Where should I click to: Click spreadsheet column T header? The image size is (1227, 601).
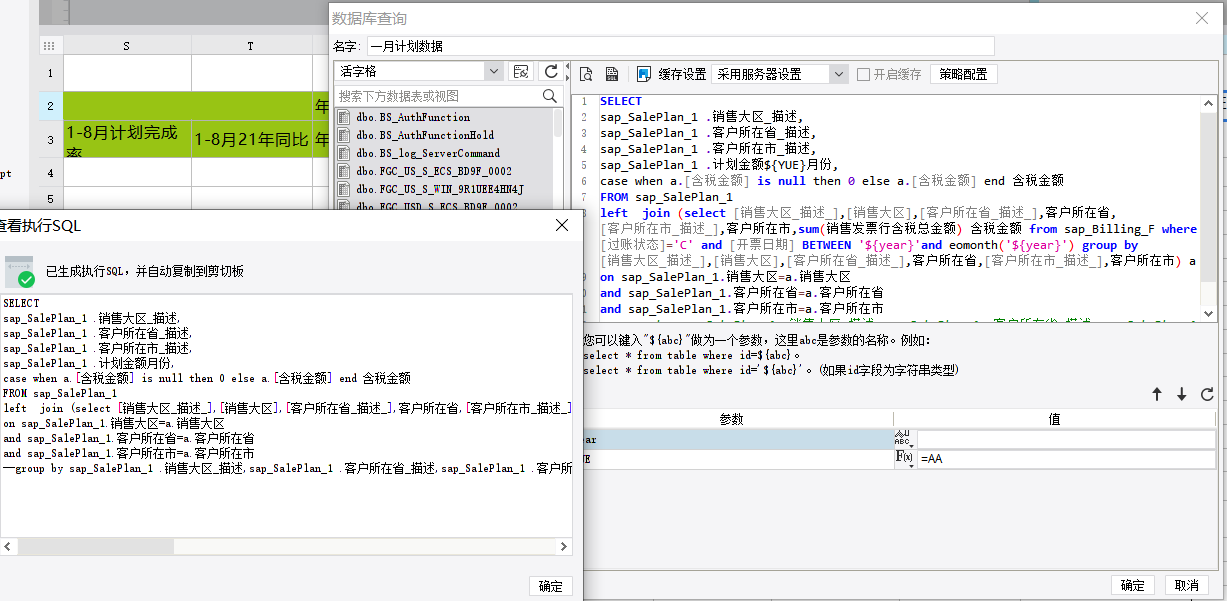251,45
